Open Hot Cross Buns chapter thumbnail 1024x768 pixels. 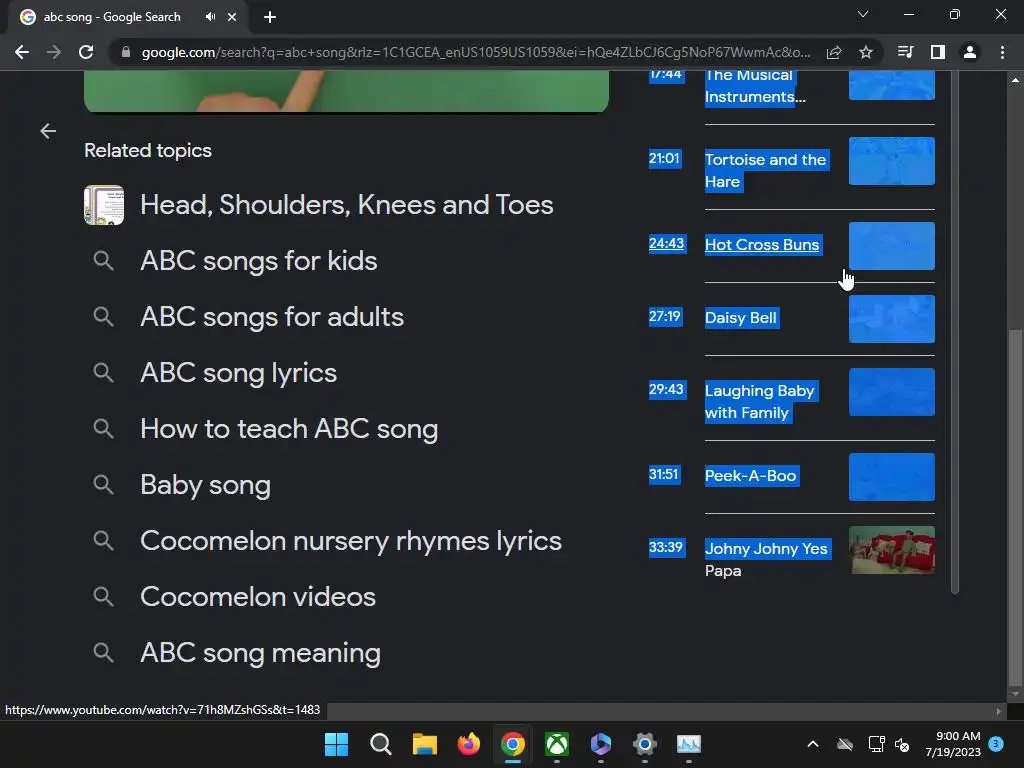click(891, 246)
